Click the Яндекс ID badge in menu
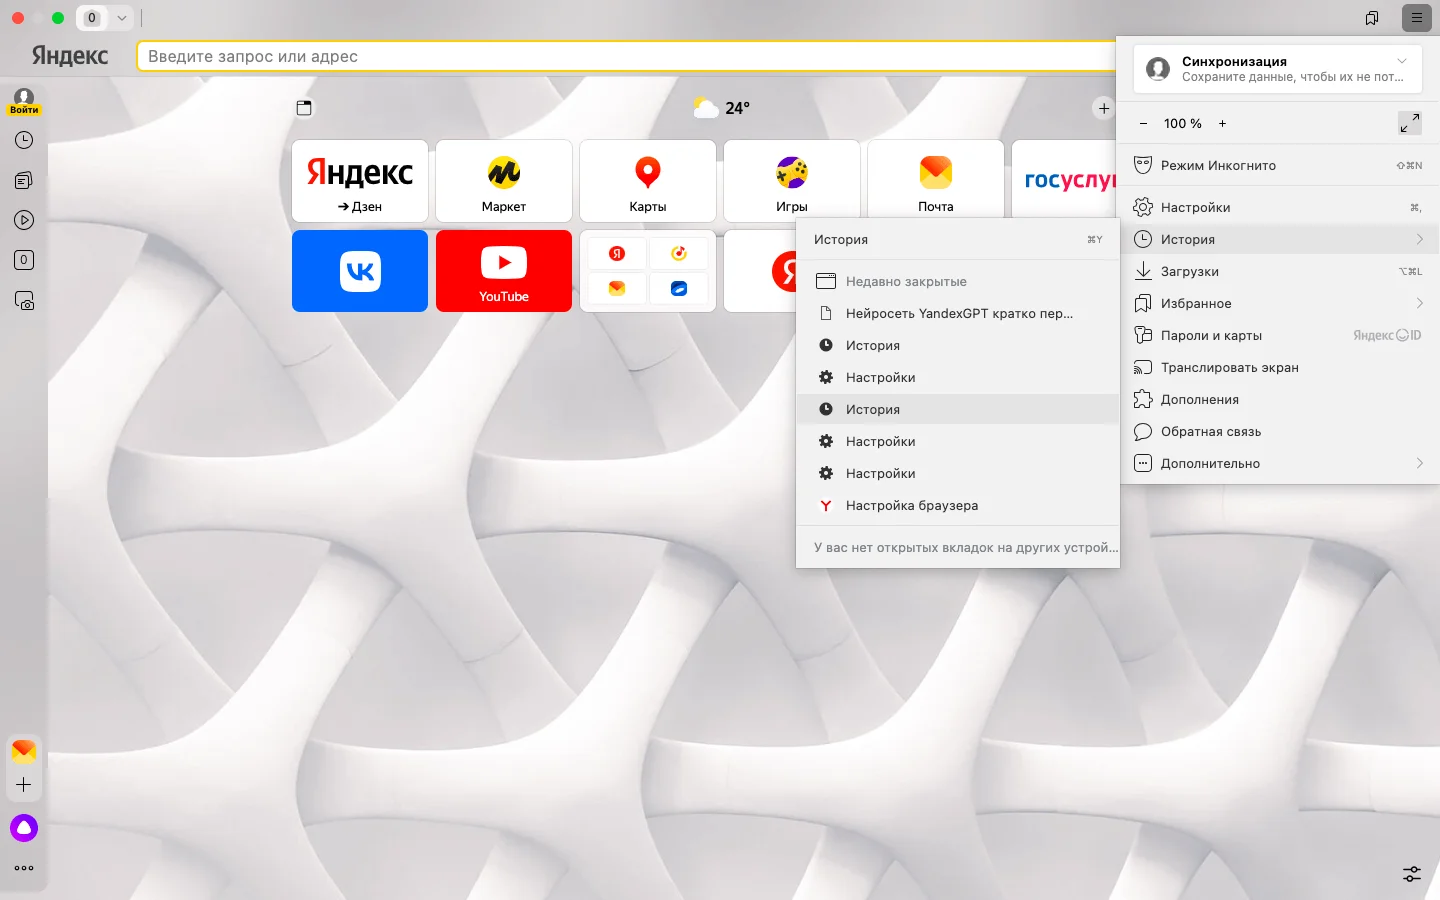The height and width of the screenshot is (900, 1440). click(x=1387, y=336)
